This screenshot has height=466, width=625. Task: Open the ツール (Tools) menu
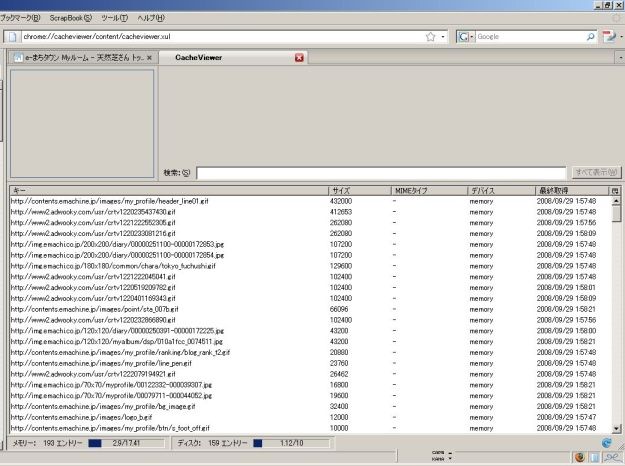[x=114, y=18]
